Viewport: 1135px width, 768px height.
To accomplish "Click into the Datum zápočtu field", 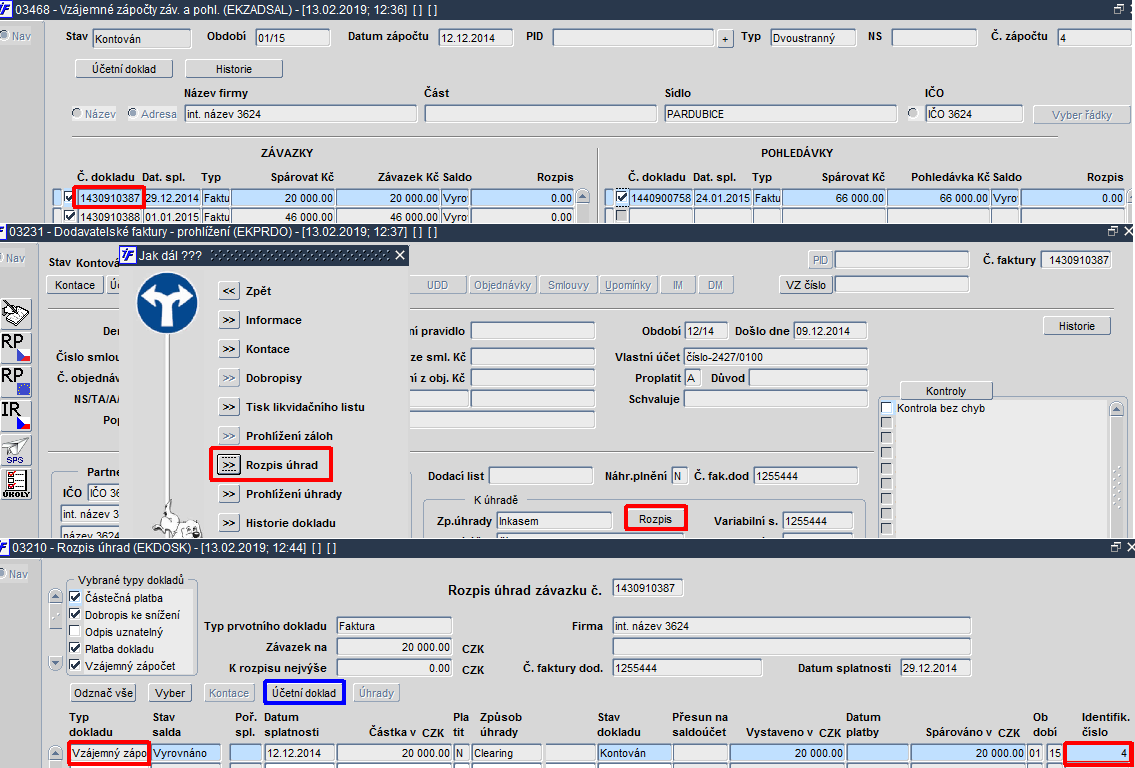I will point(476,38).
